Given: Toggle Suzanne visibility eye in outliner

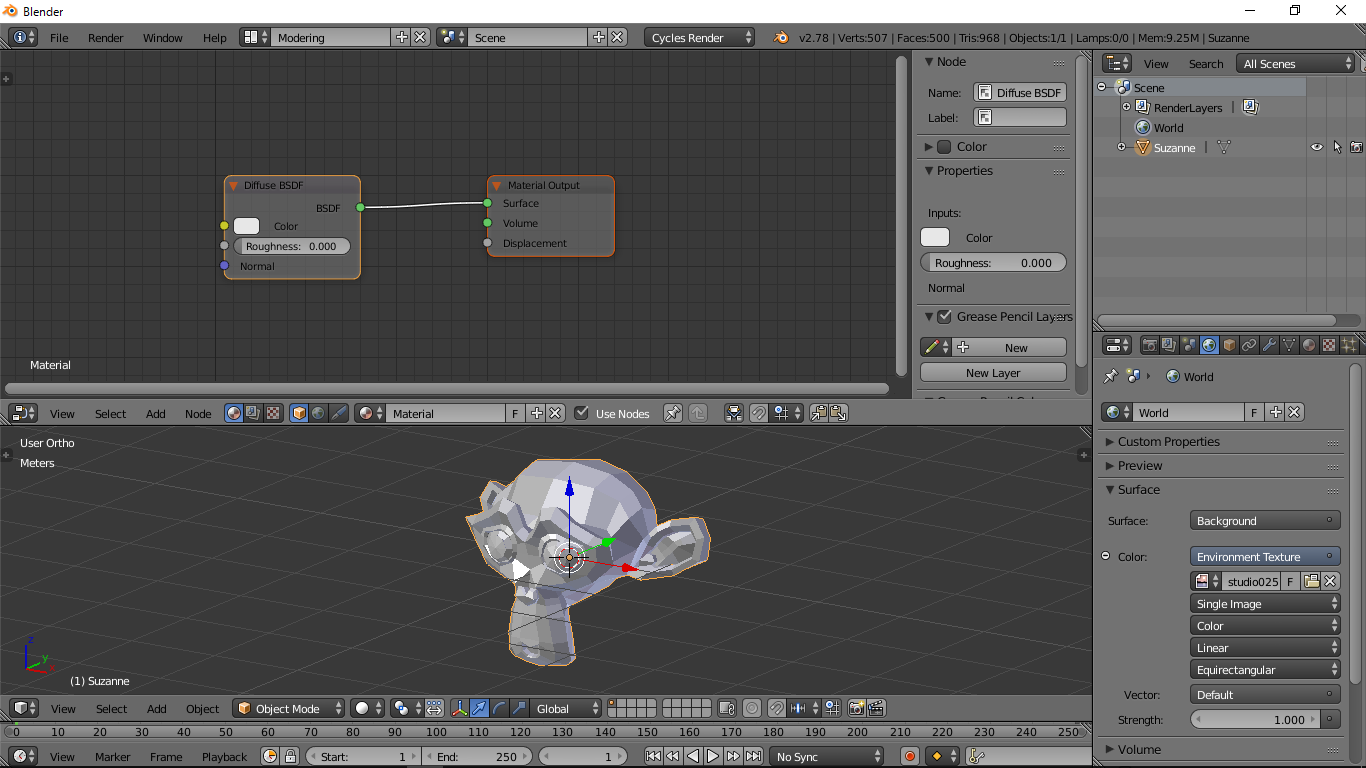Looking at the screenshot, I should (x=1317, y=147).
